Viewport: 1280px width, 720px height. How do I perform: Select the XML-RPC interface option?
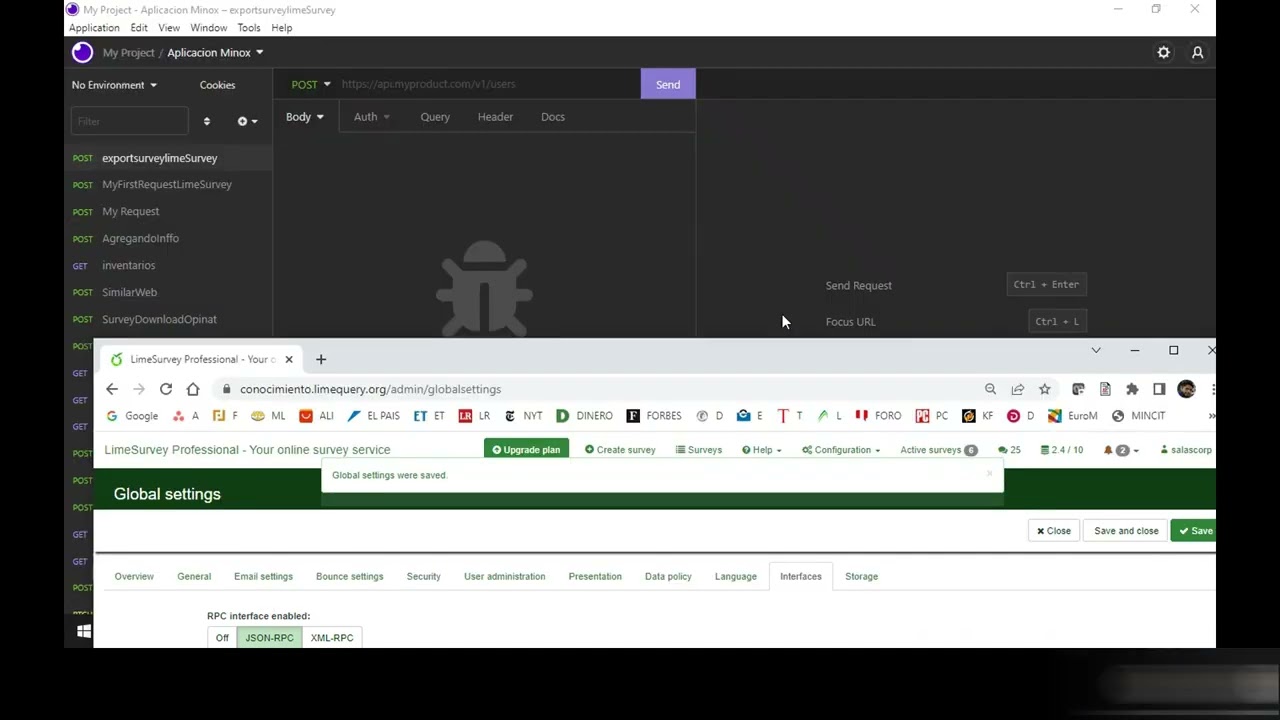[332, 638]
